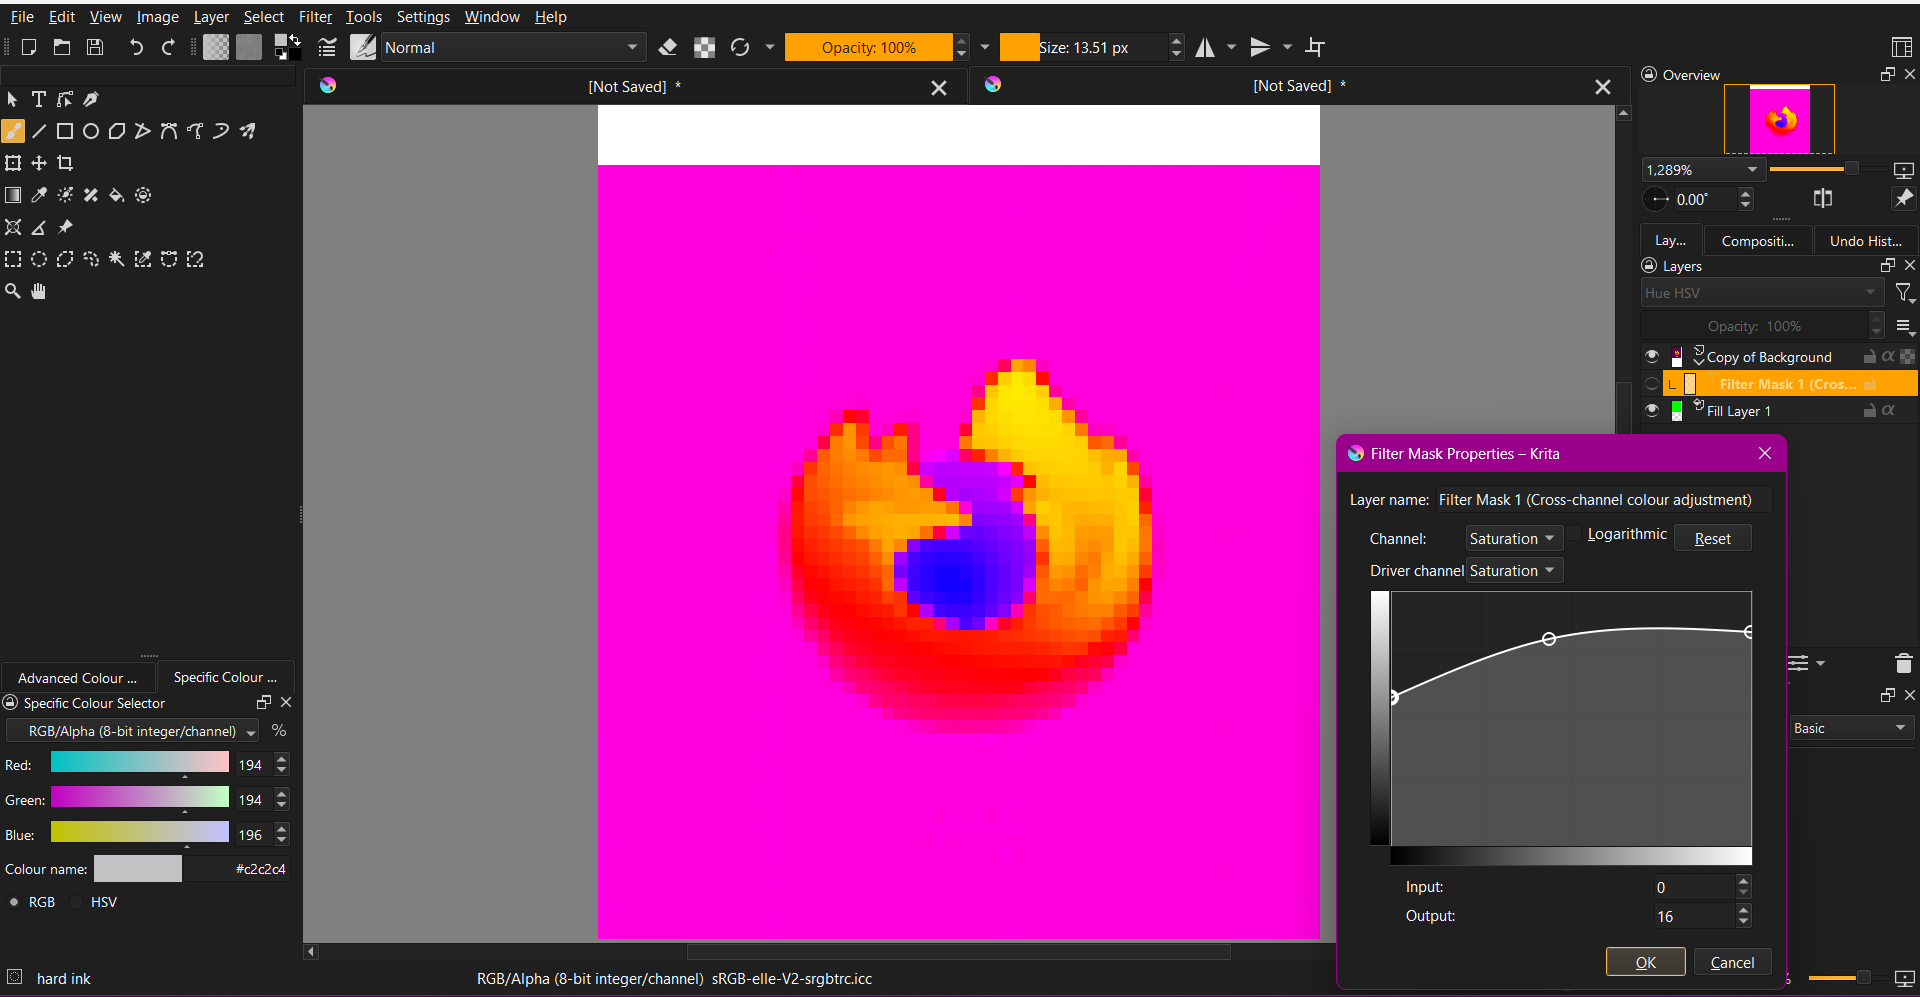The height and width of the screenshot is (997, 1920).
Task: Hide the Copy of Background layer
Action: coord(1652,357)
